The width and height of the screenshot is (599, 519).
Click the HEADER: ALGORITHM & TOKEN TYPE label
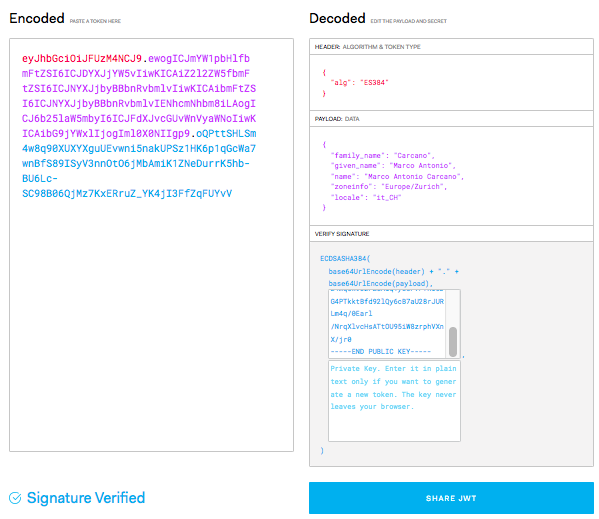click(x=367, y=47)
